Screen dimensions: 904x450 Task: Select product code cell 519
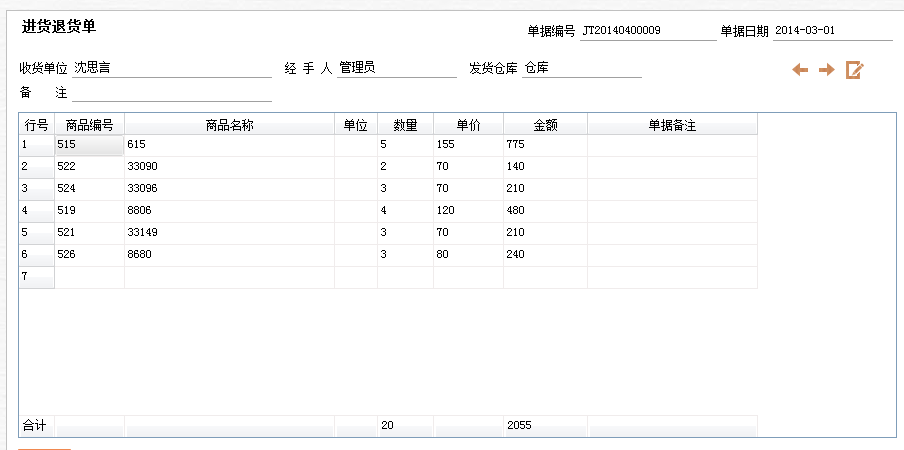pos(89,211)
